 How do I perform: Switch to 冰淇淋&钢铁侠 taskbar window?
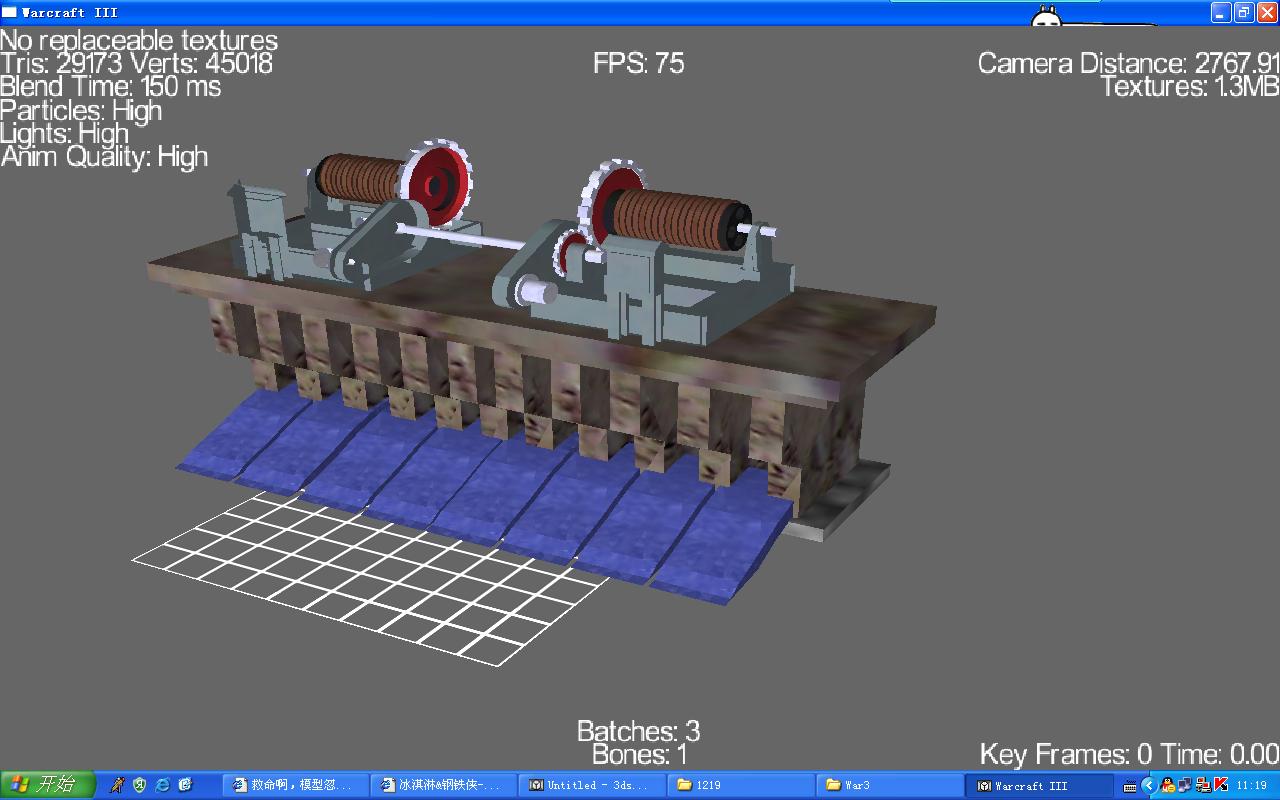coord(444,785)
